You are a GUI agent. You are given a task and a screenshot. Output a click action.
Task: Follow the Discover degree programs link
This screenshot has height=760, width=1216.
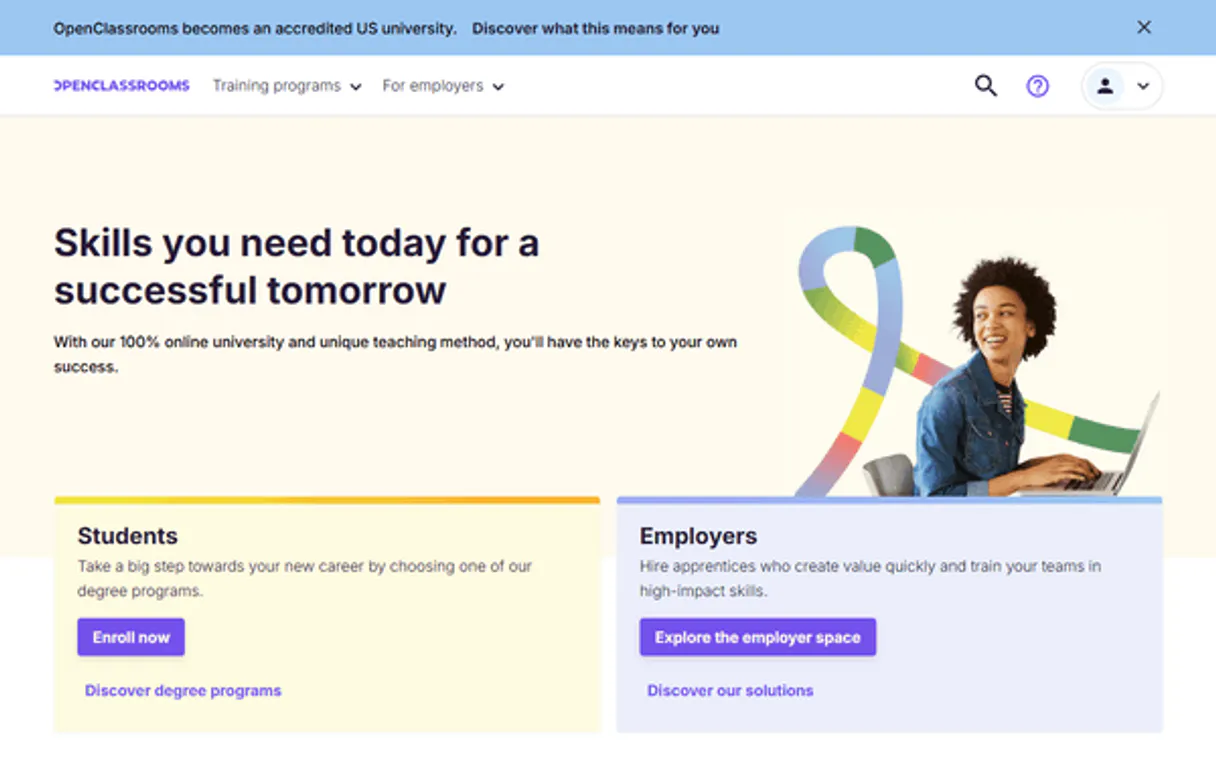181,690
